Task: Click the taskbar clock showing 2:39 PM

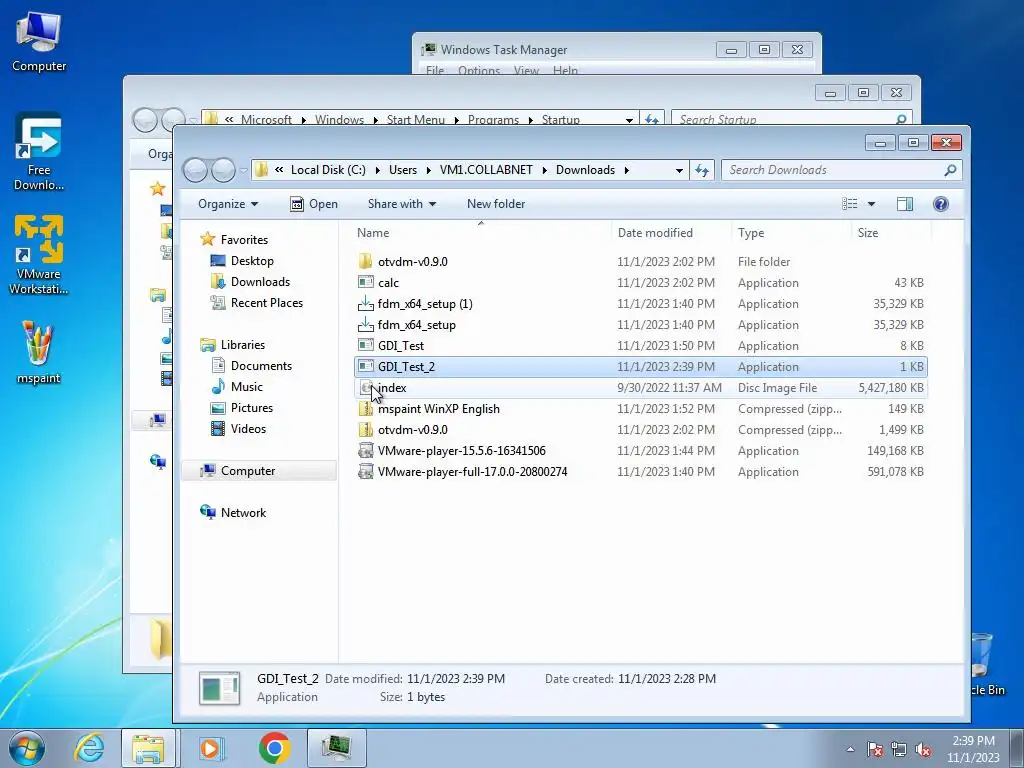Action: (973, 749)
